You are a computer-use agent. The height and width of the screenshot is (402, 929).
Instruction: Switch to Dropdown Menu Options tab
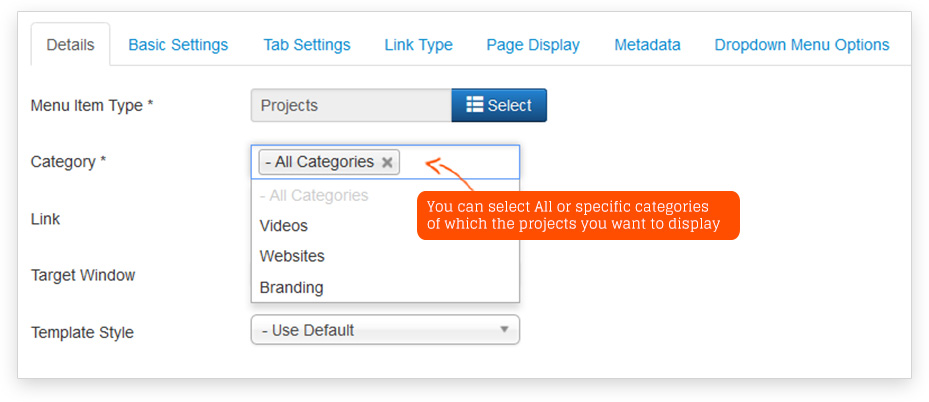click(x=801, y=45)
